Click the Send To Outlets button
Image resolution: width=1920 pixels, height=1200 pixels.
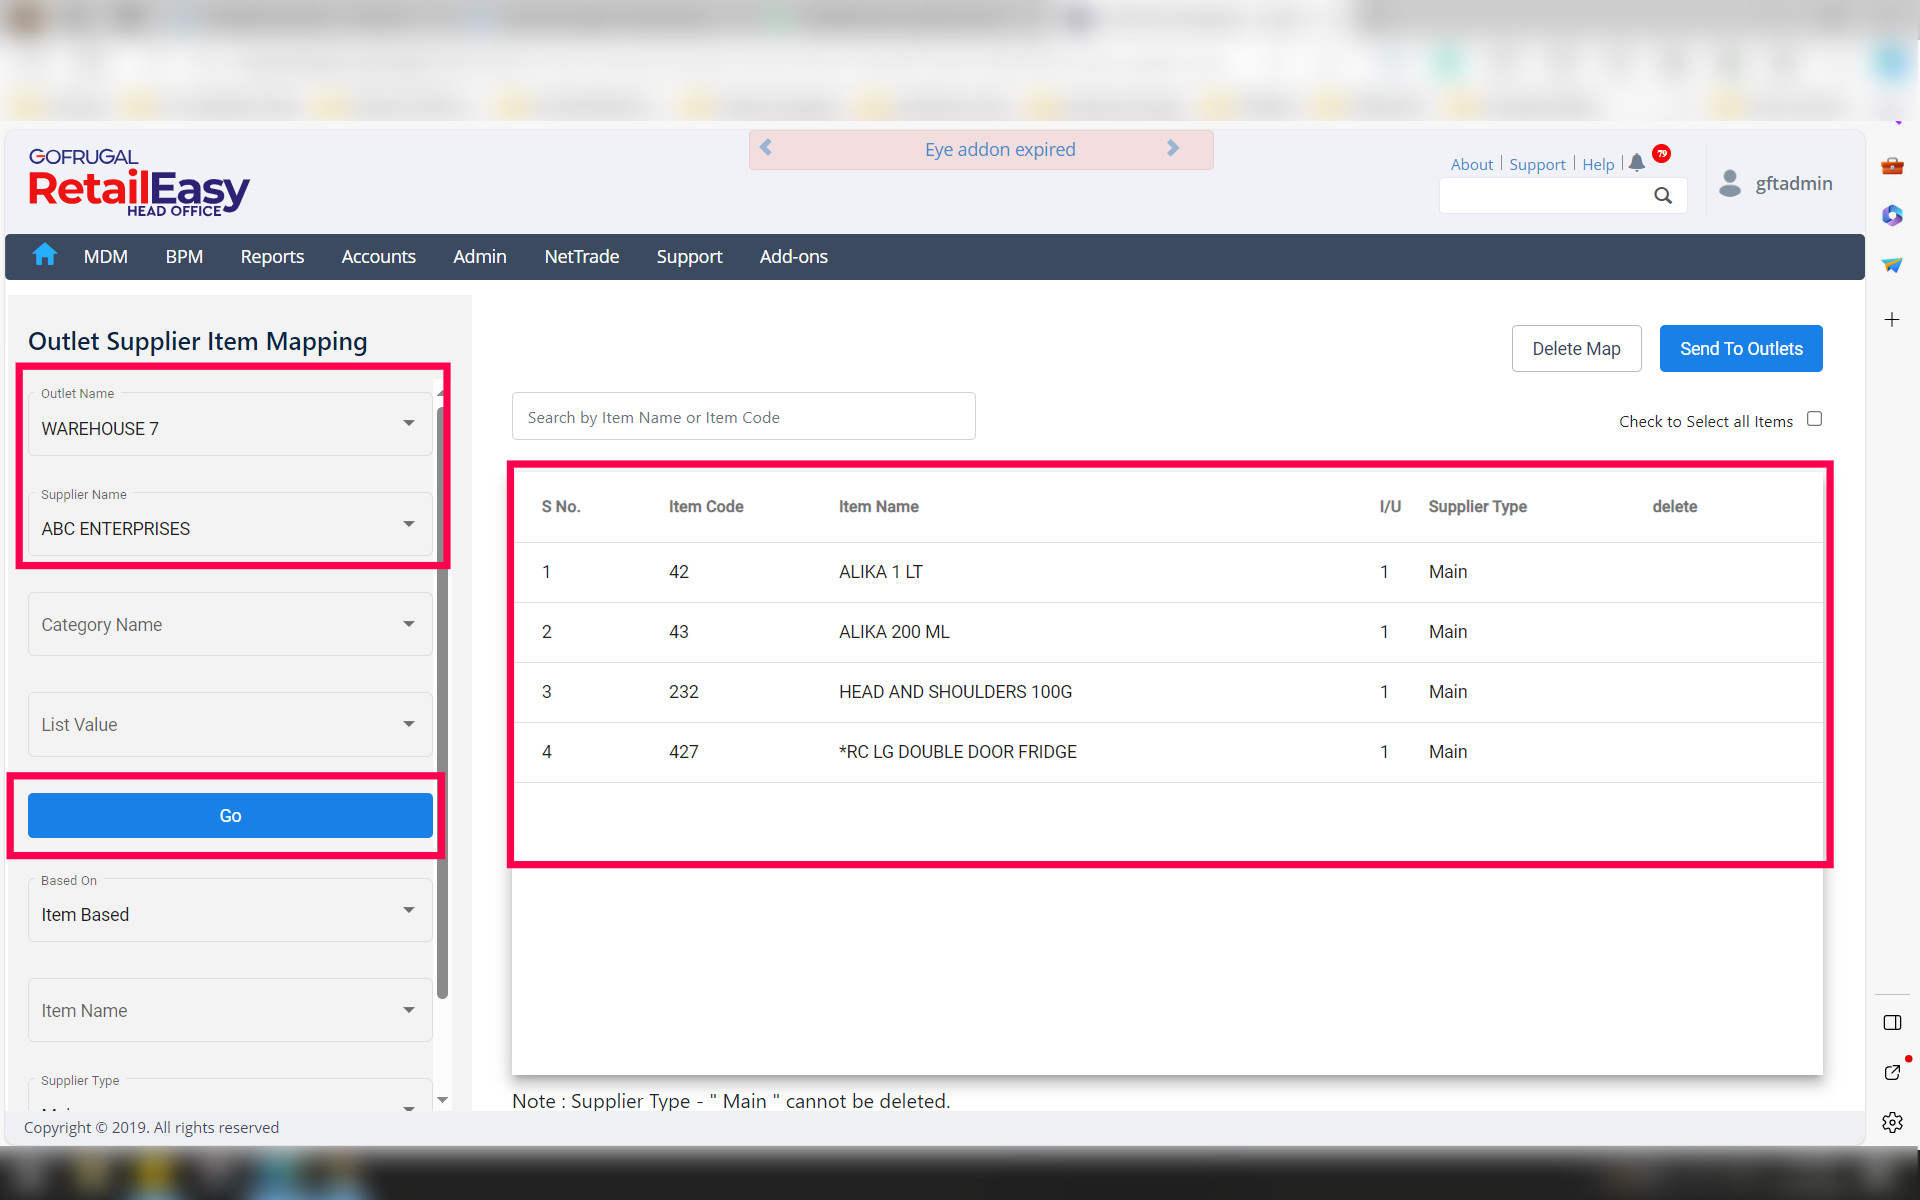coord(1740,349)
